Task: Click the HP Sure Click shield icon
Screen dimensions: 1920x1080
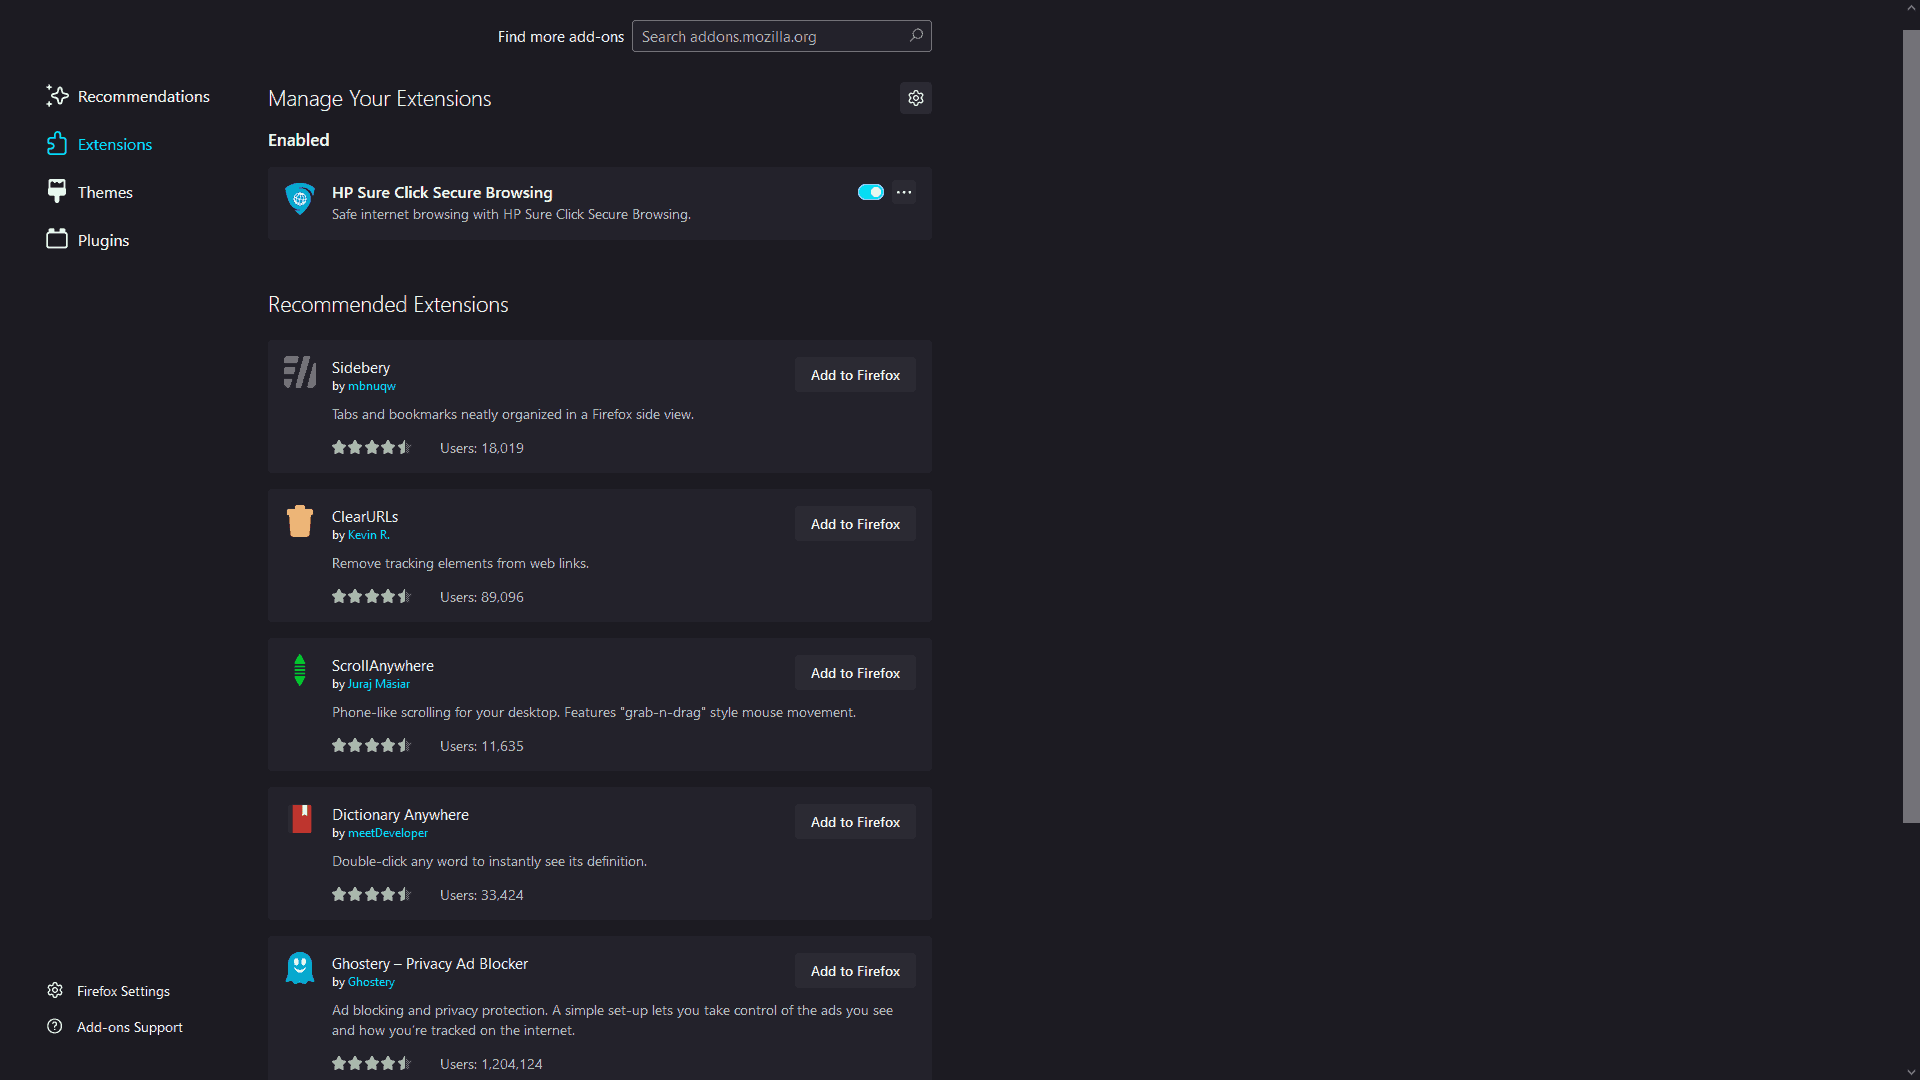Action: (x=299, y=199)
